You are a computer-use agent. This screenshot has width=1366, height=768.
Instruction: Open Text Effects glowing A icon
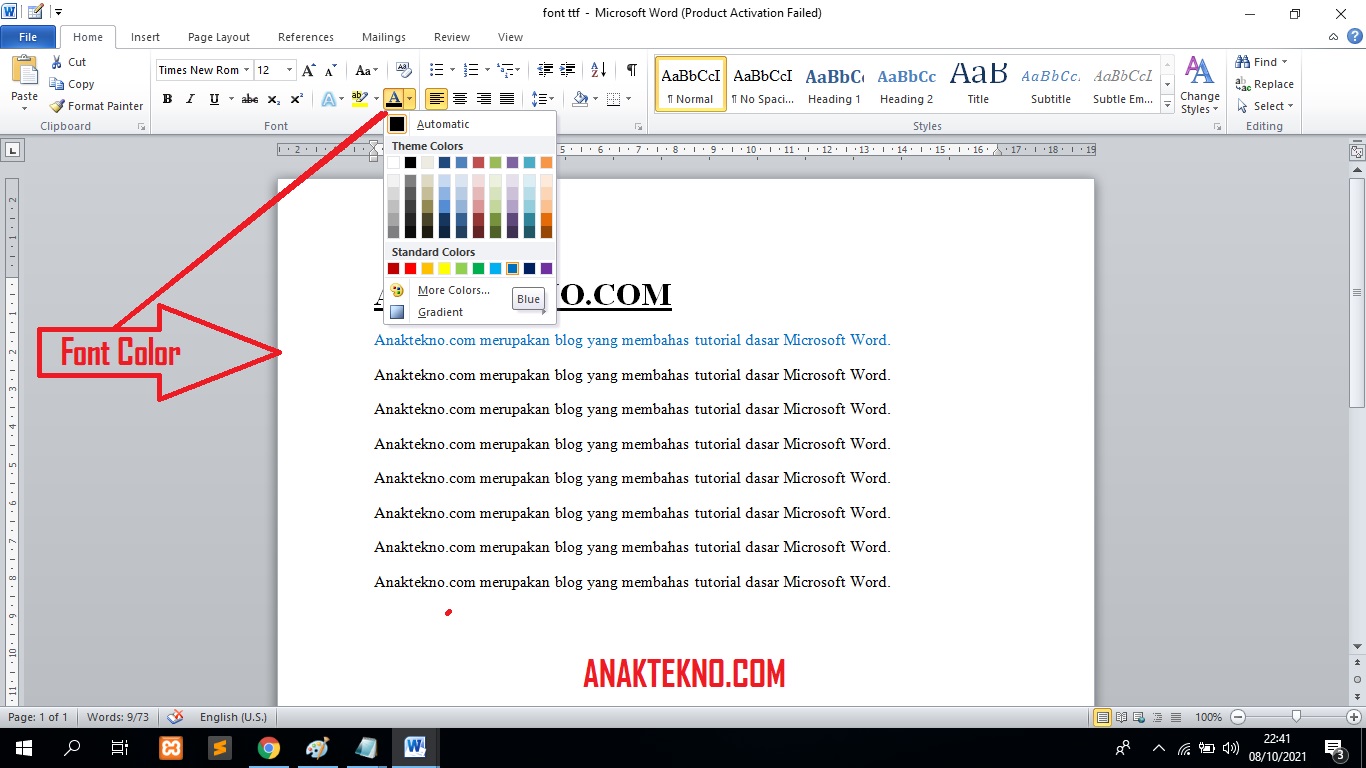(x=328, y=99)
